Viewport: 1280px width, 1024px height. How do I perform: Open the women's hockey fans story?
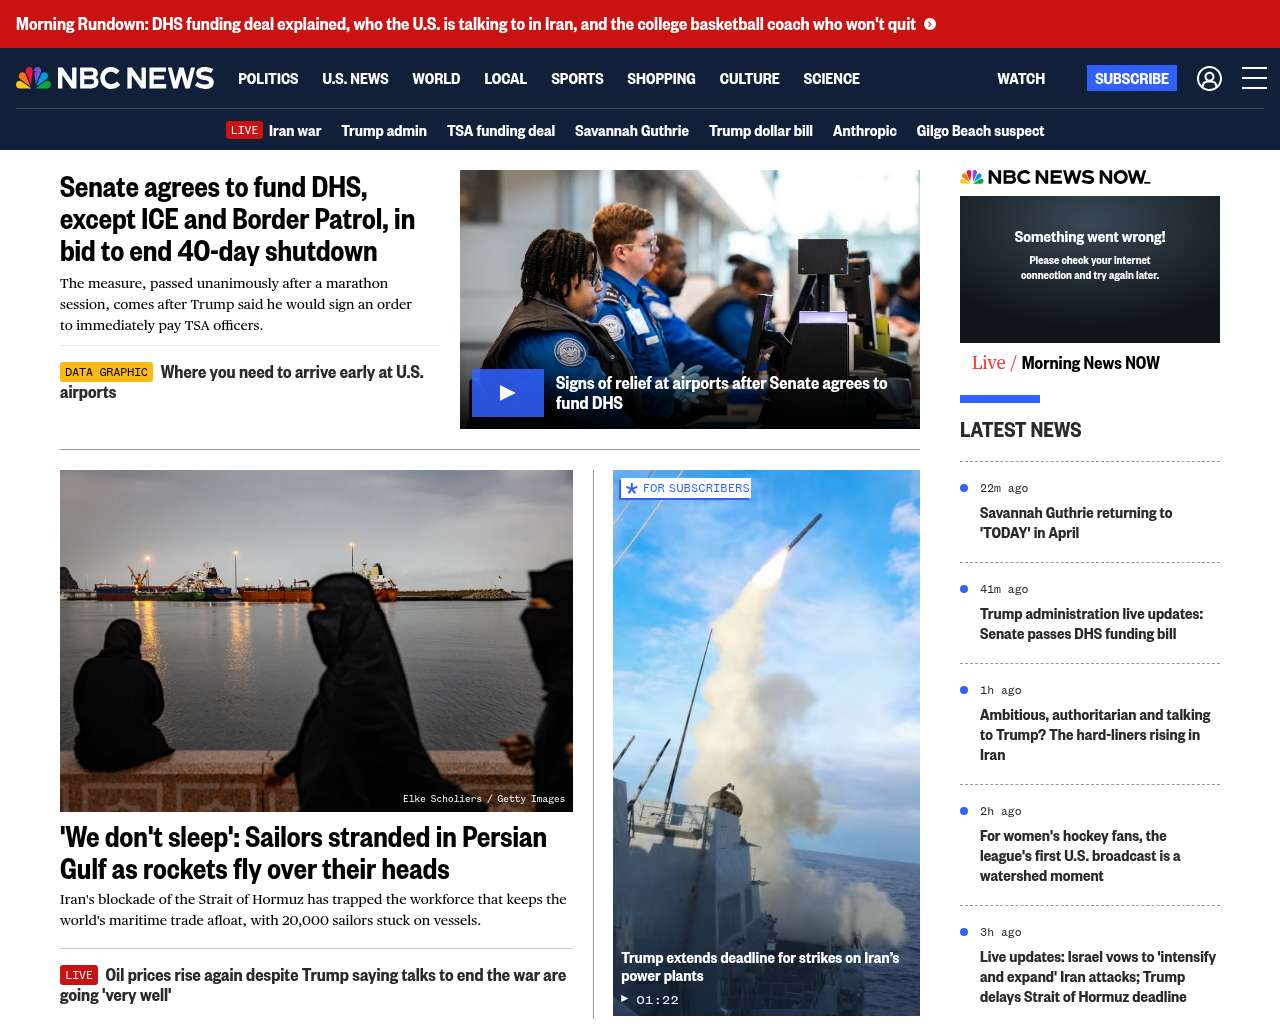point(1080,856)
